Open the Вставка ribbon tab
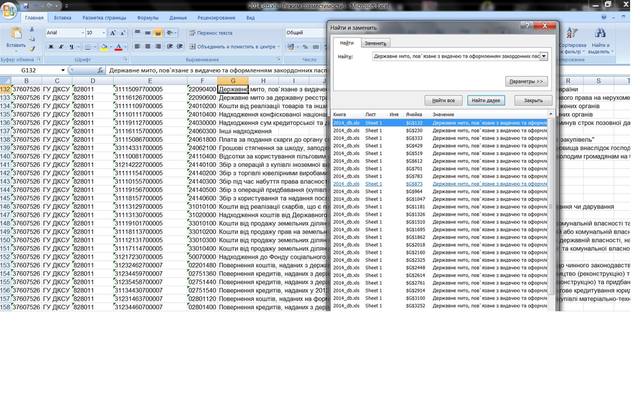 click(x=62, y=18)
